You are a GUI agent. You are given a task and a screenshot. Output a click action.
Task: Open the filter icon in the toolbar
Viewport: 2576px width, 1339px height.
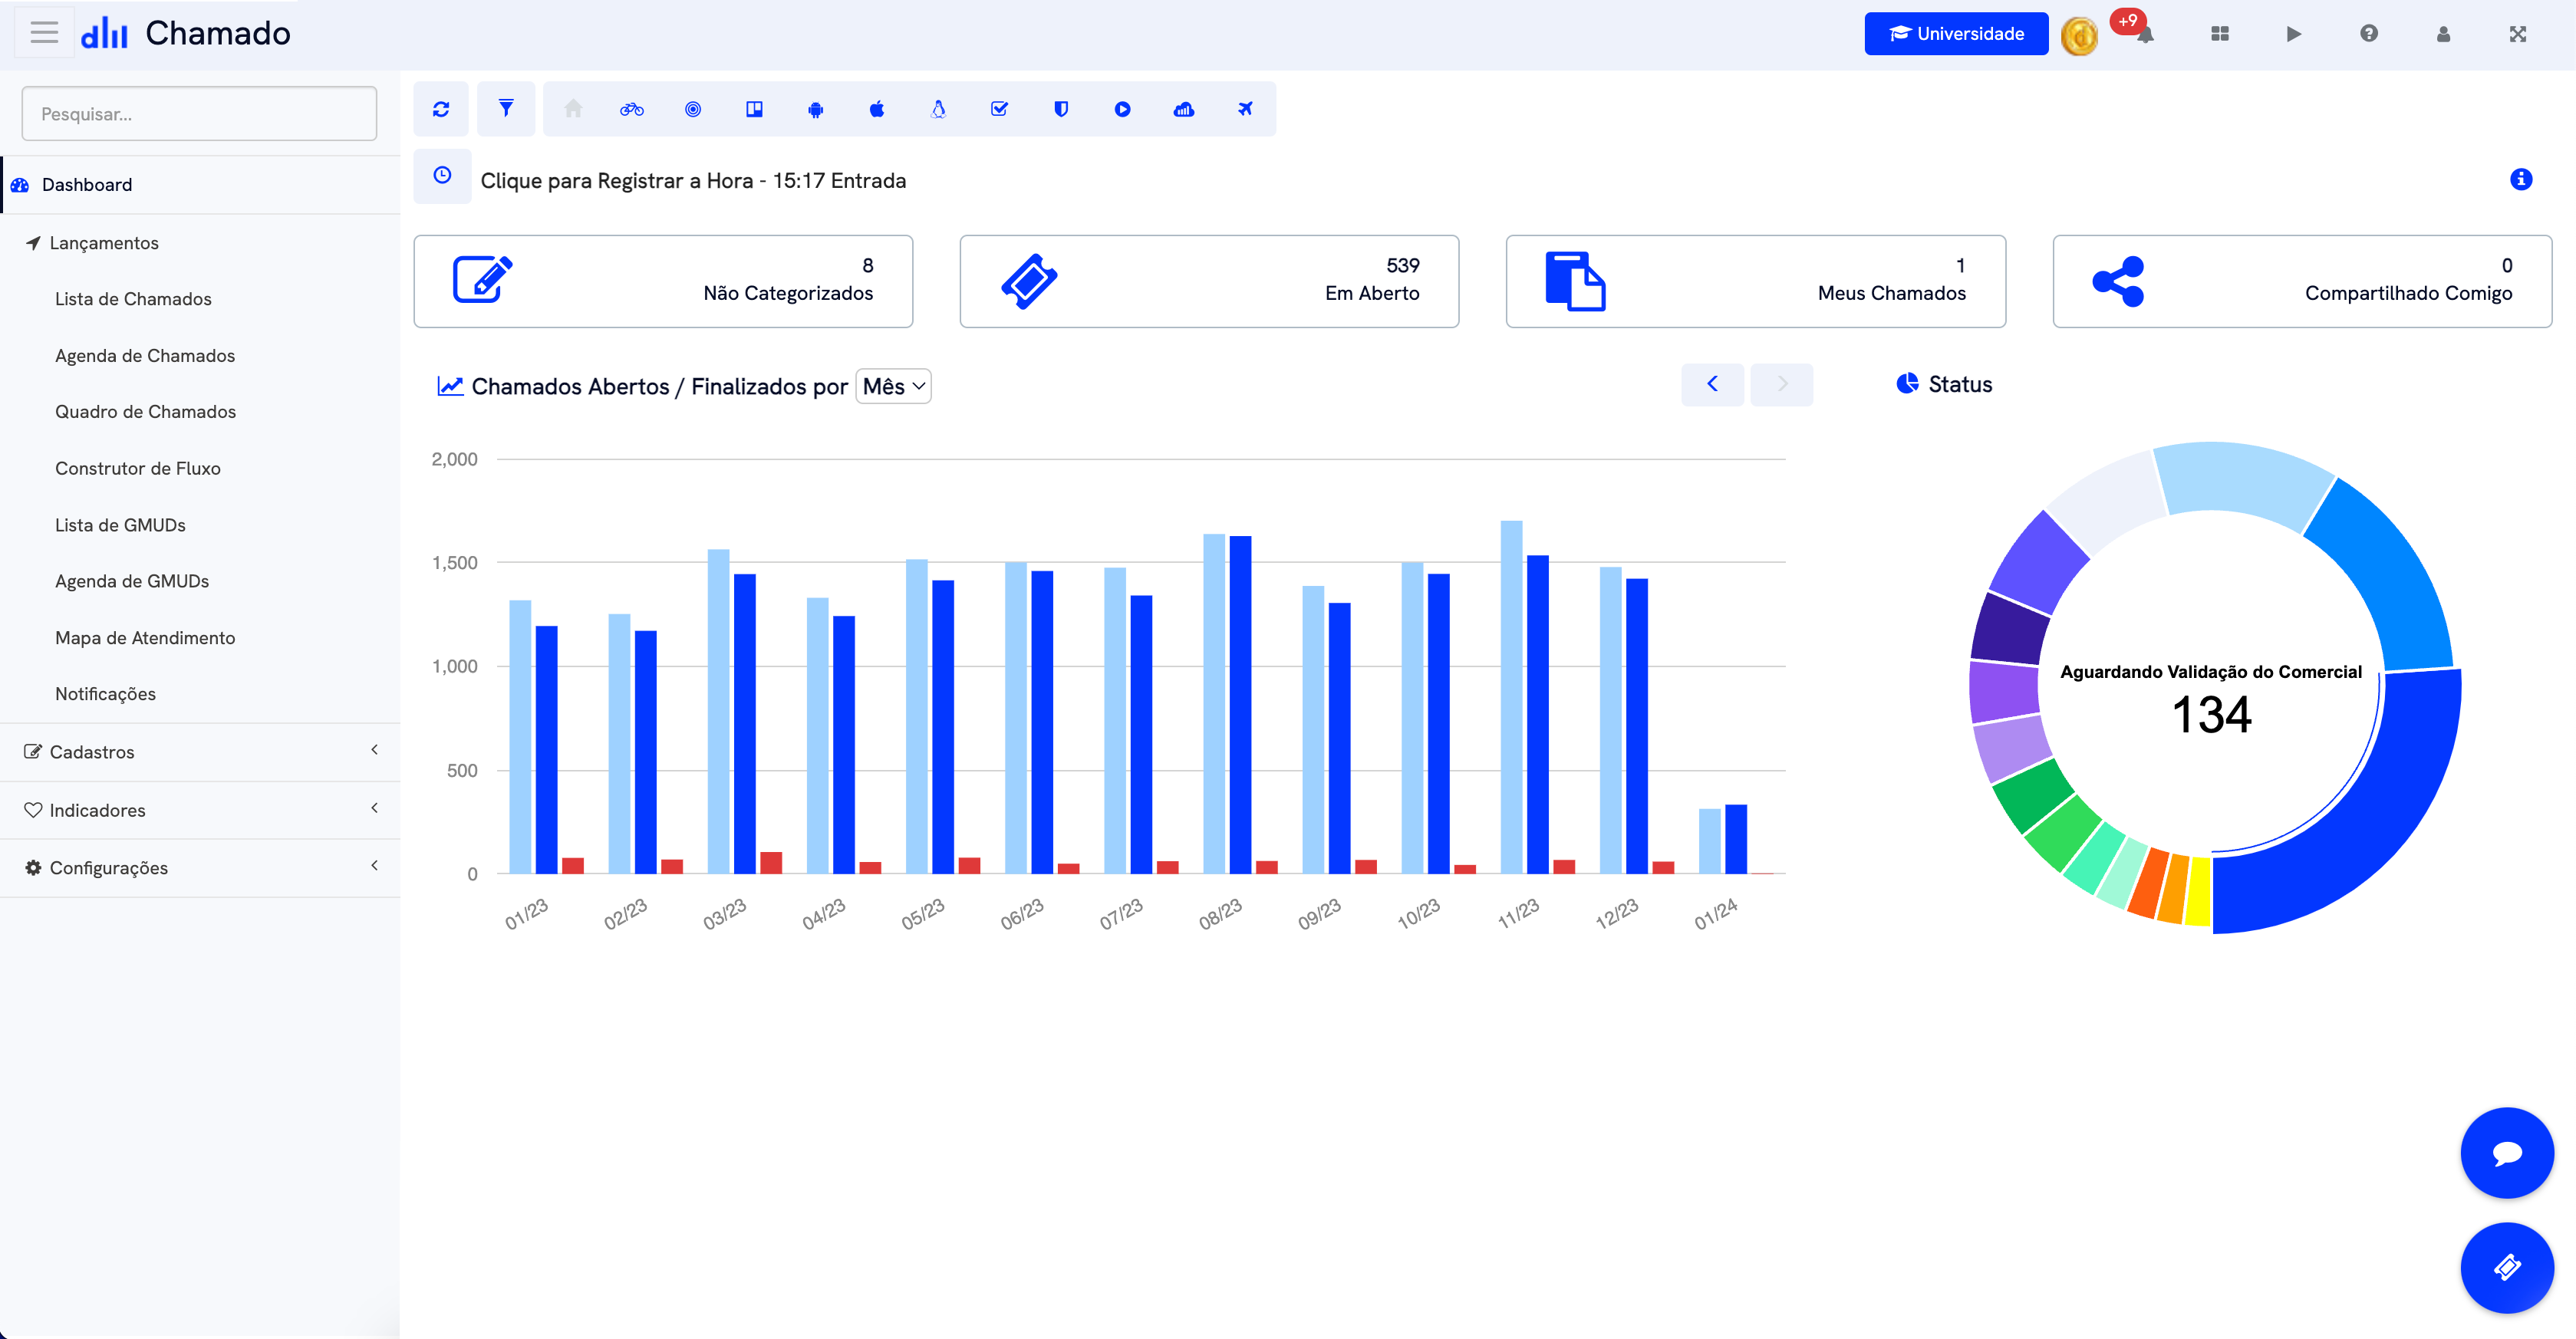[506, 108]
